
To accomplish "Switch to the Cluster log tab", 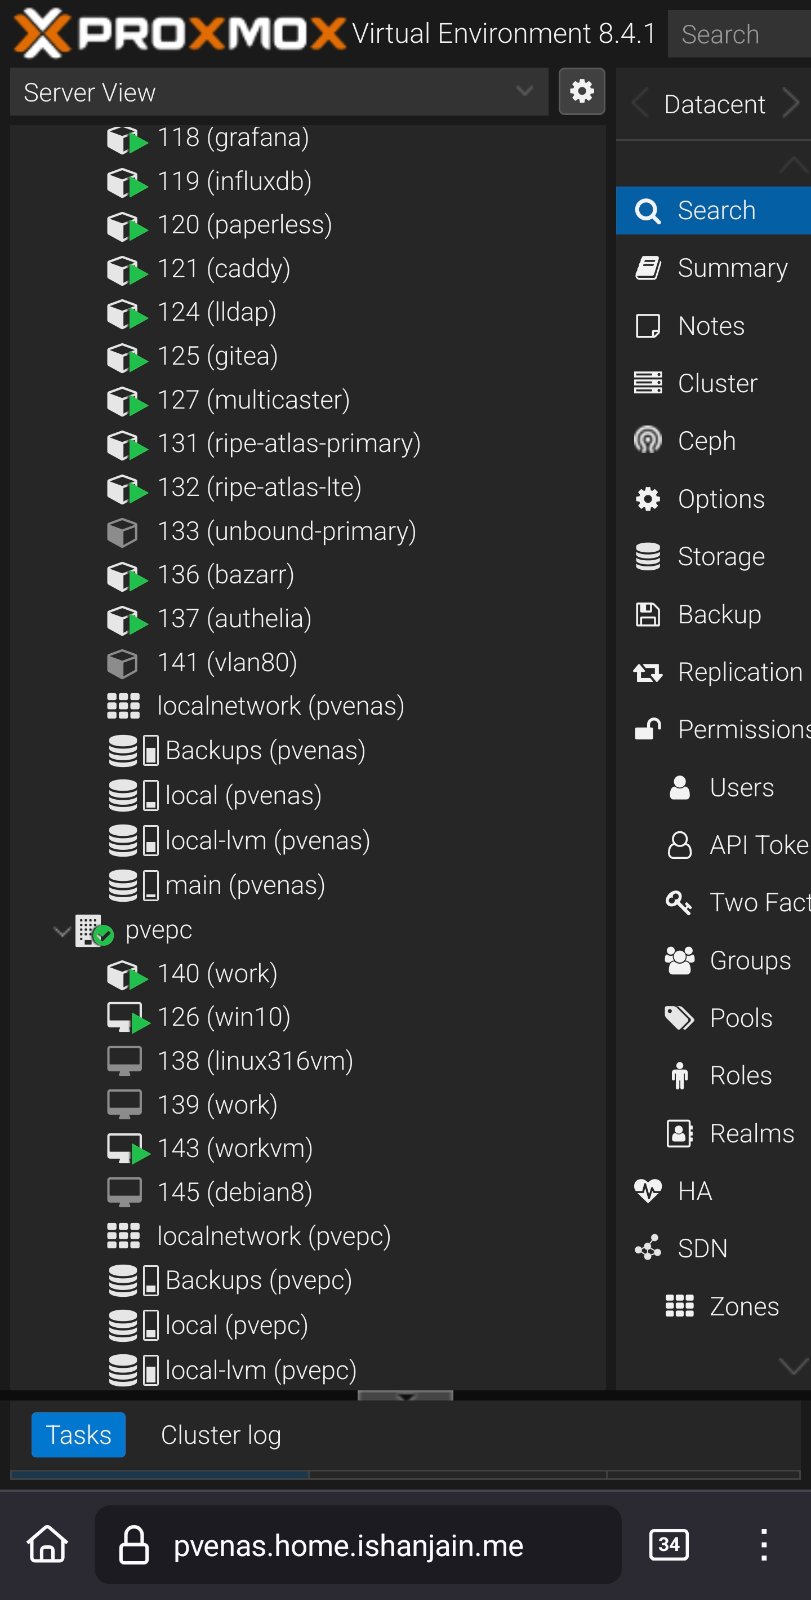I will [x=221, y=1435].
